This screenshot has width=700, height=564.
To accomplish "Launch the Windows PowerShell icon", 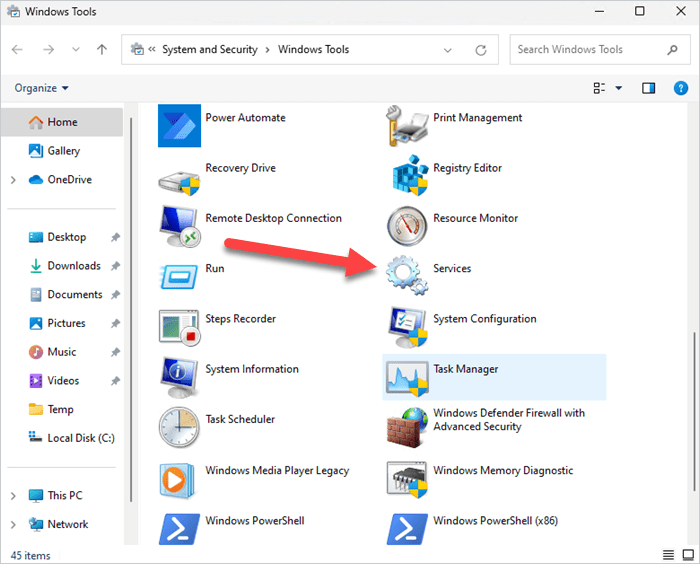I will (x=179, y=529).
